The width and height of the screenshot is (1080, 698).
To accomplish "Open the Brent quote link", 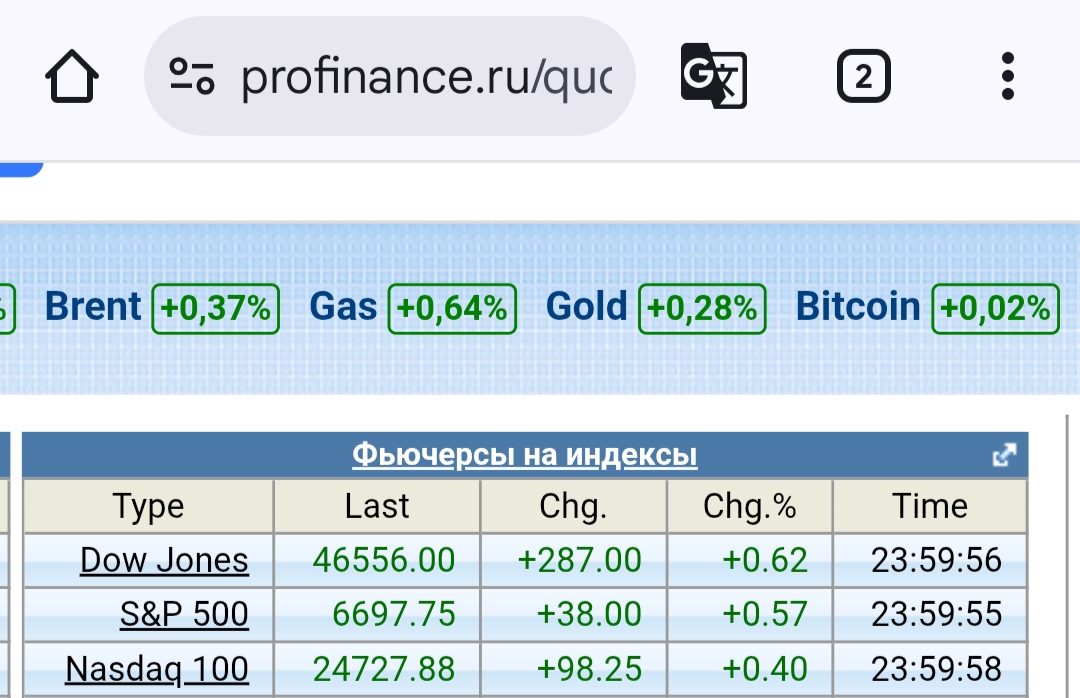I will click(94, 307).
